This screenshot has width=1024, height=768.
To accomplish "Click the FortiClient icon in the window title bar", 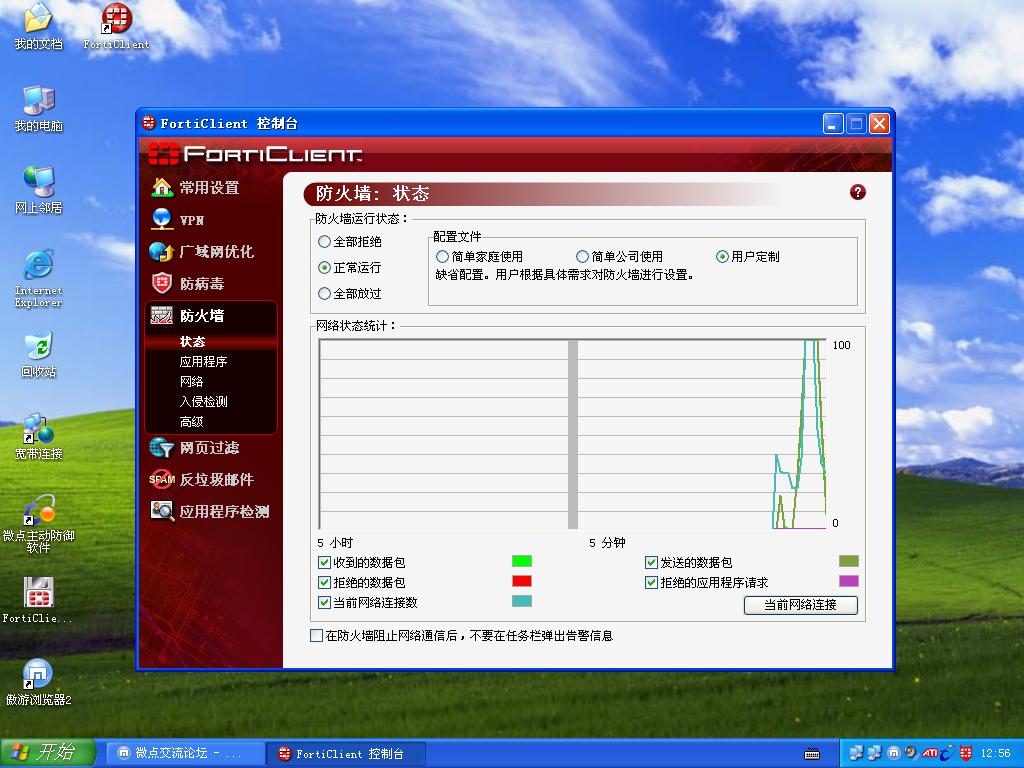I will point(149,123).
